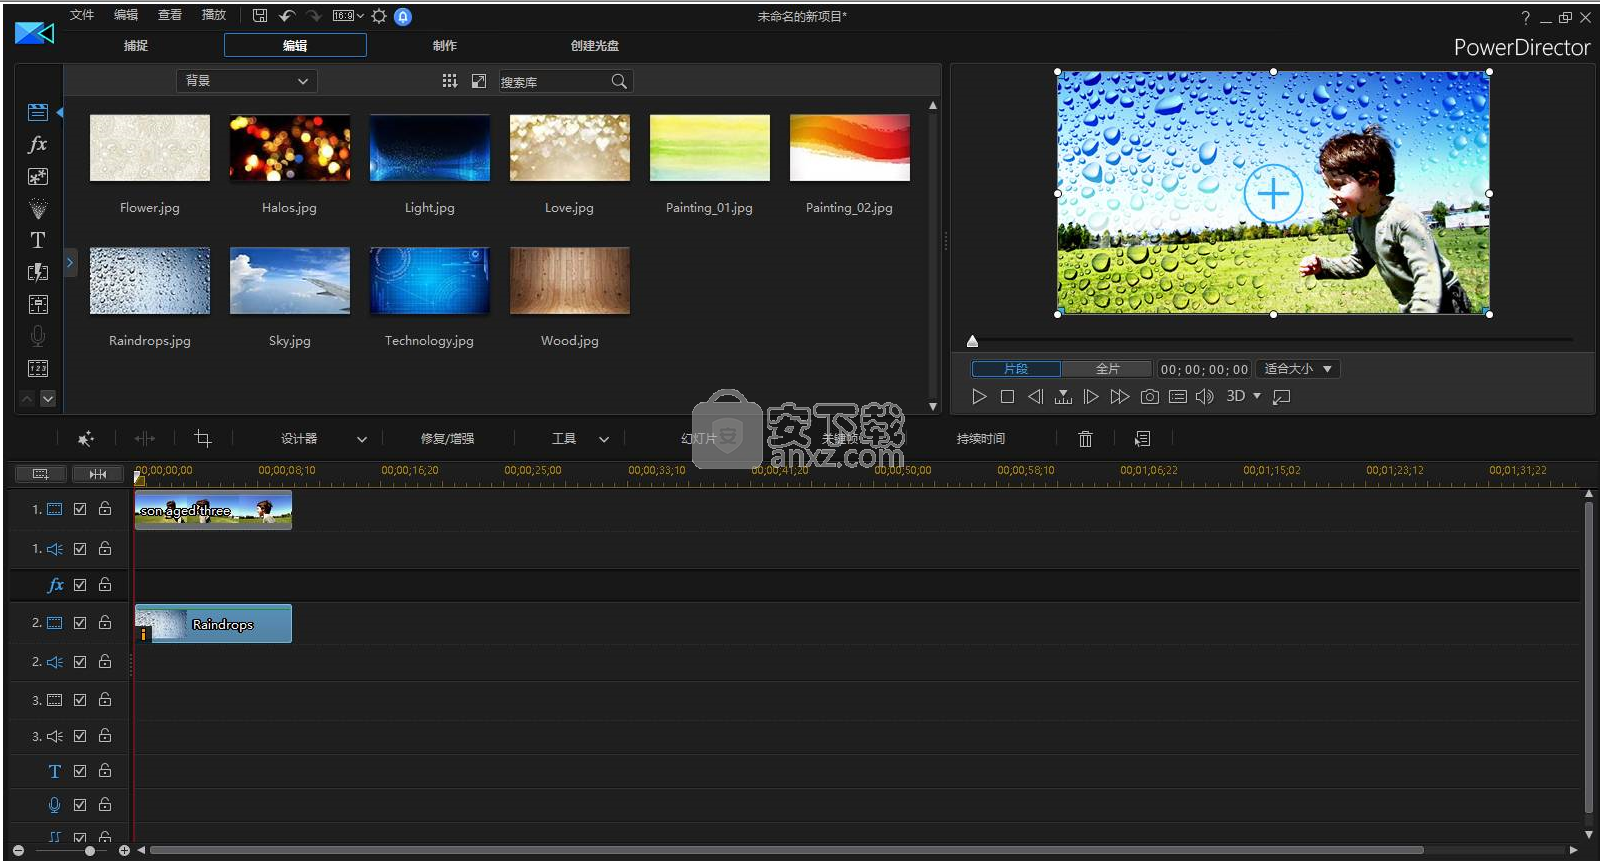Toggle video track 2 enable checkbox

80,622
